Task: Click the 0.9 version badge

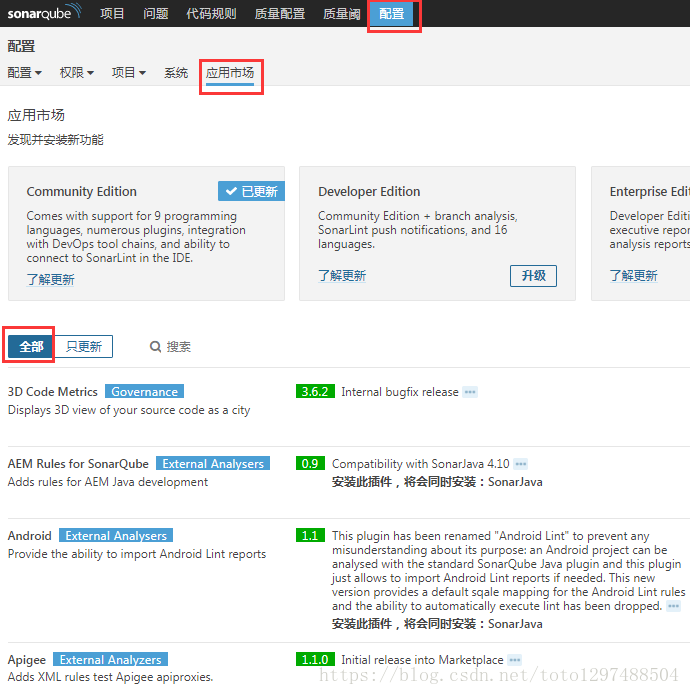Action: click(310, 464)
